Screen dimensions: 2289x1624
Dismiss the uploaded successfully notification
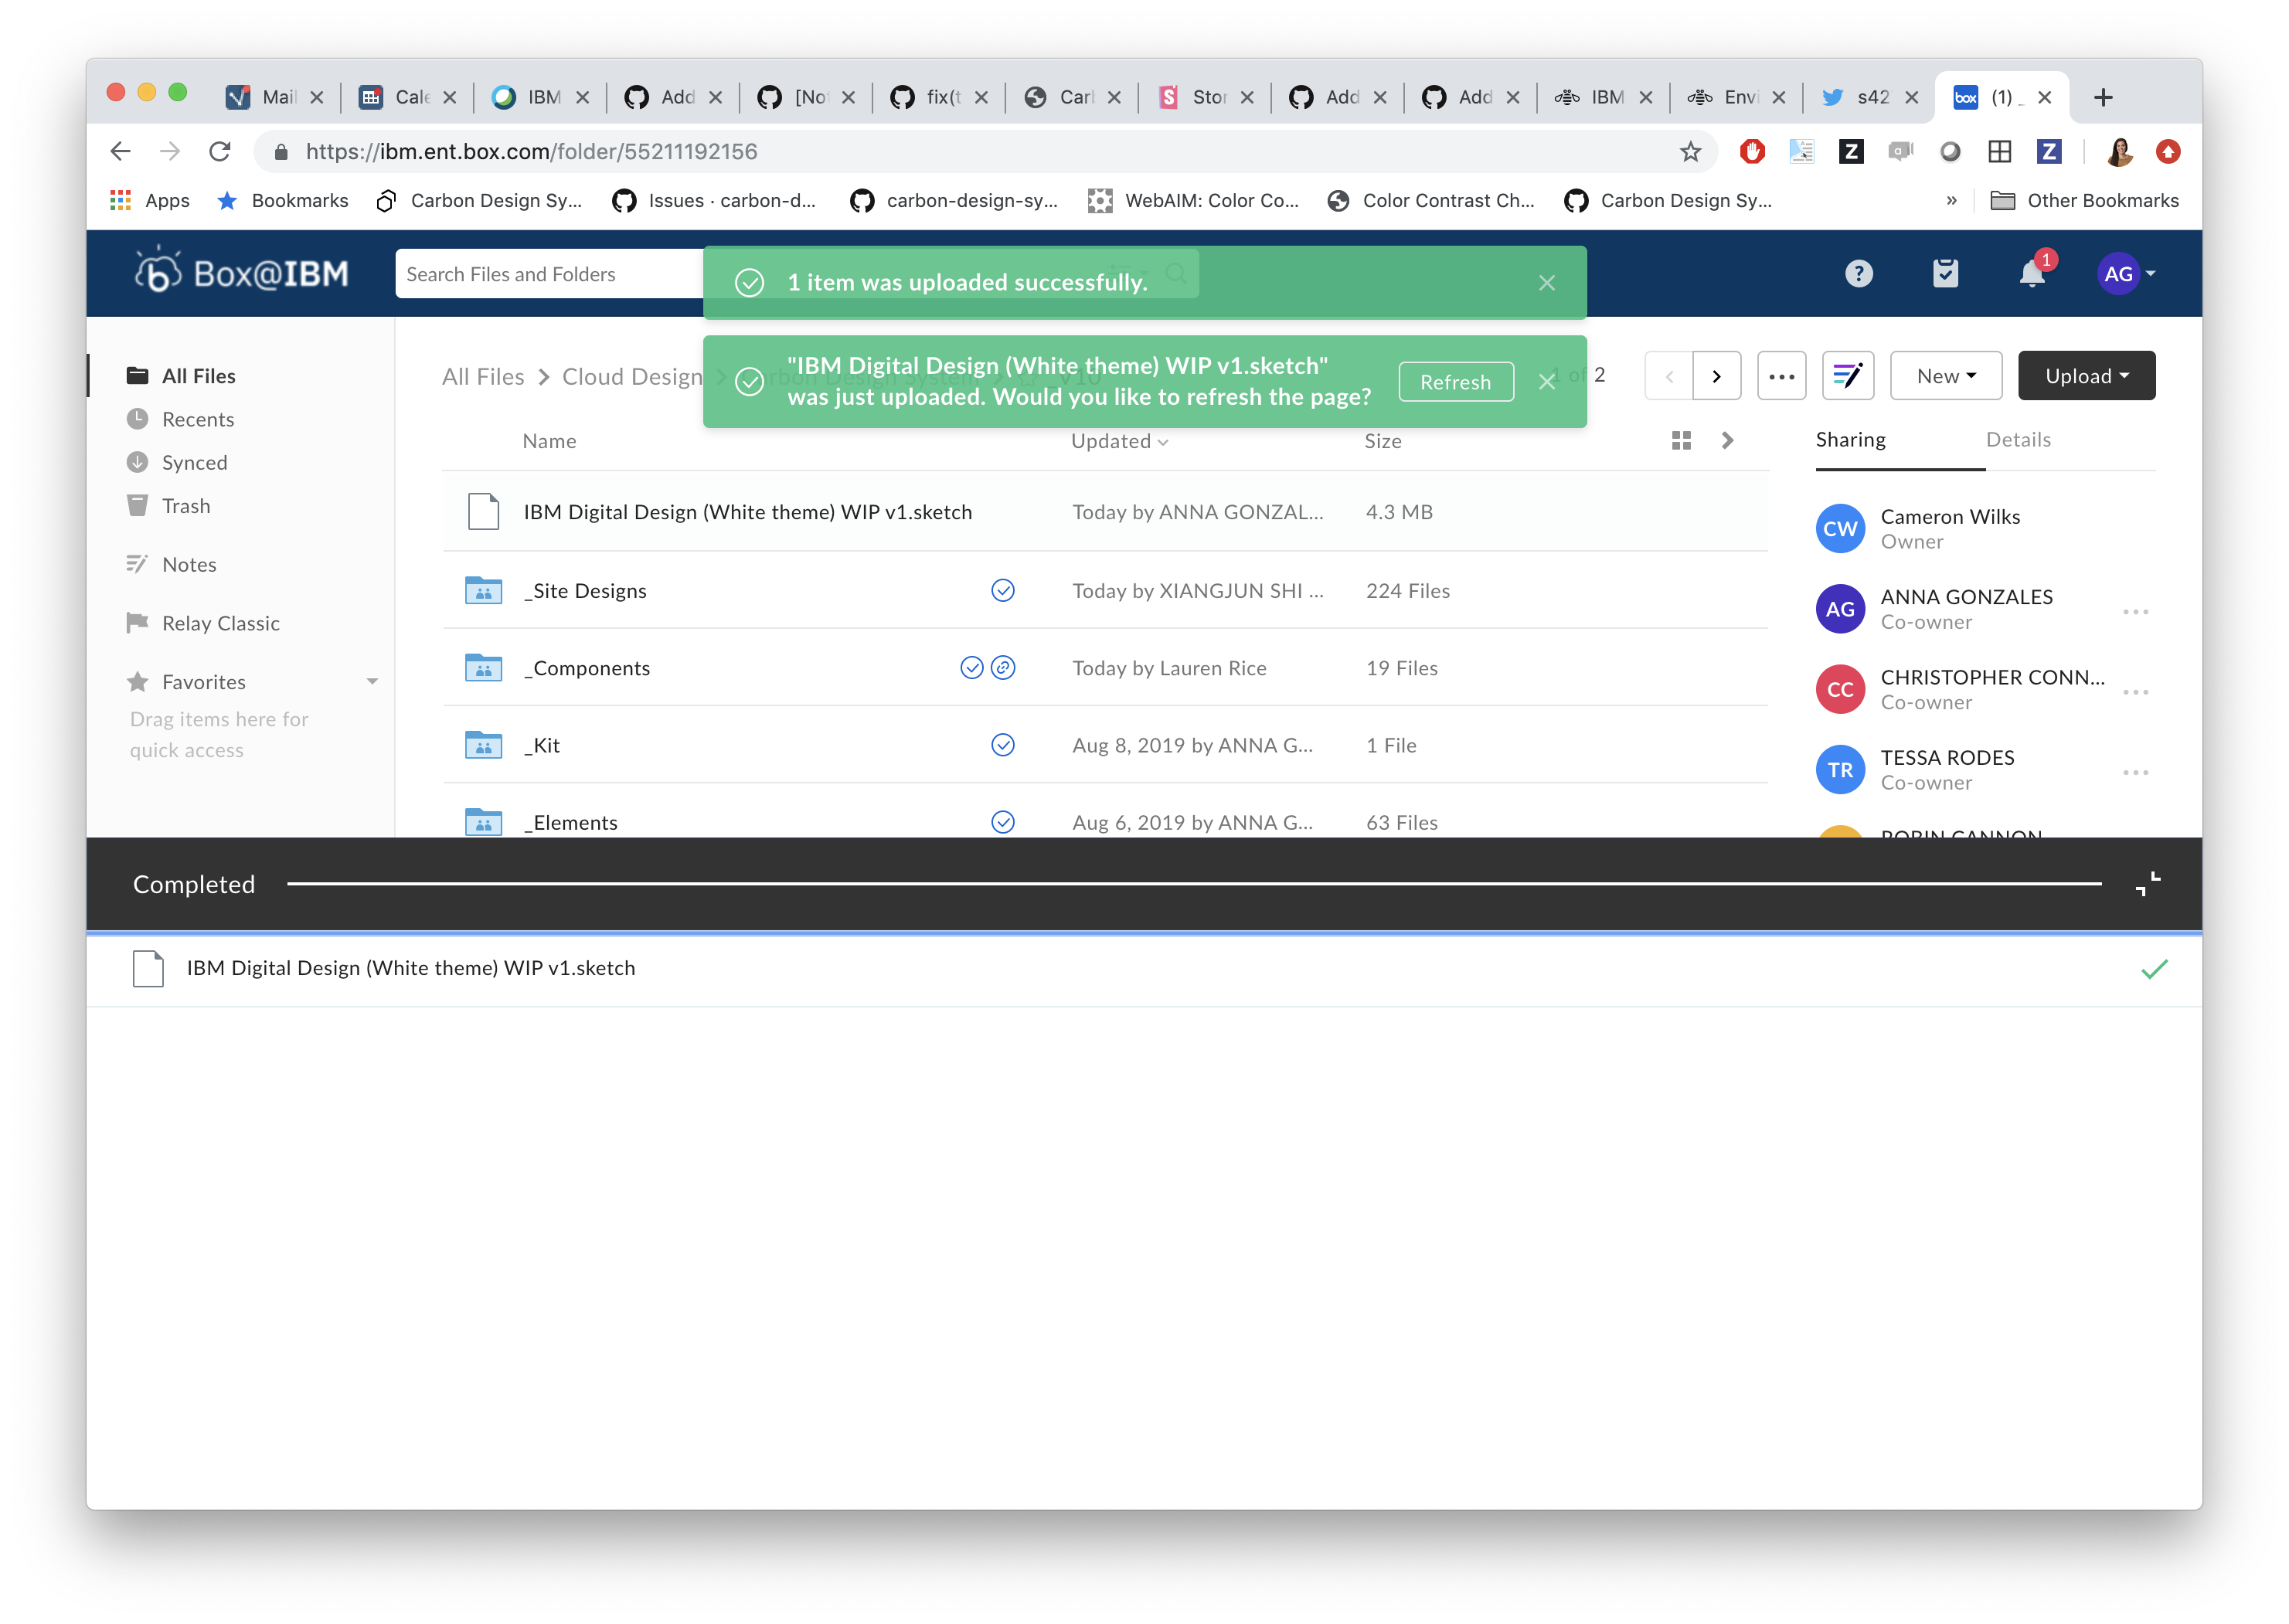click(1546, 283)
